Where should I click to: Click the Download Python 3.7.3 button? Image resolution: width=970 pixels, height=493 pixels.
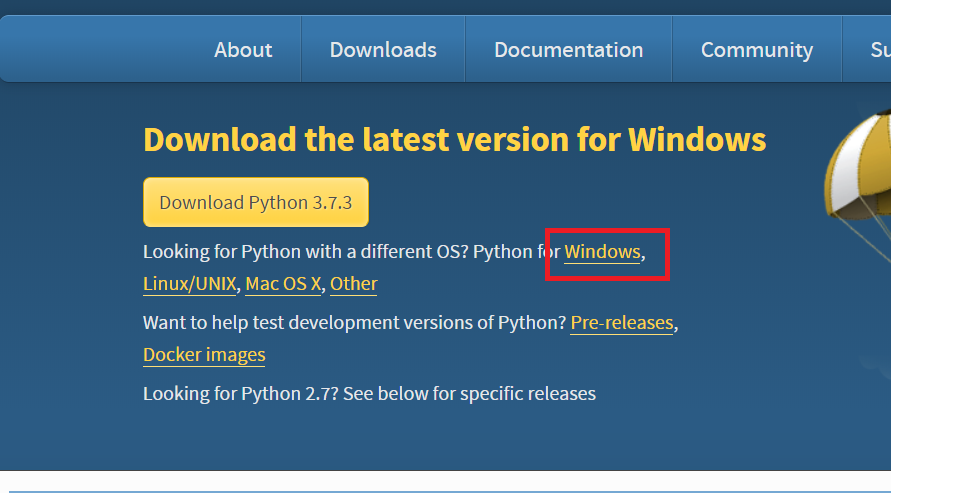[x=255, y=202]
